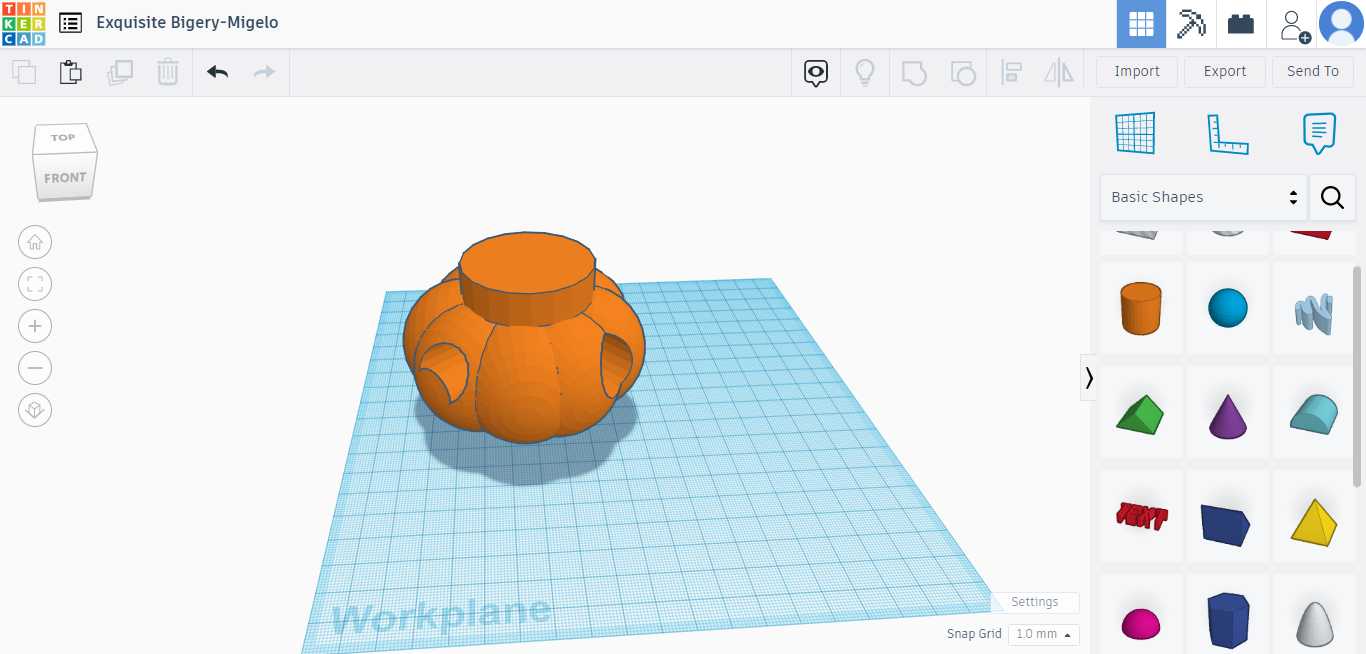1366x654 pixels.
Task: Click the zoom in button
Action: click(35, 326)
